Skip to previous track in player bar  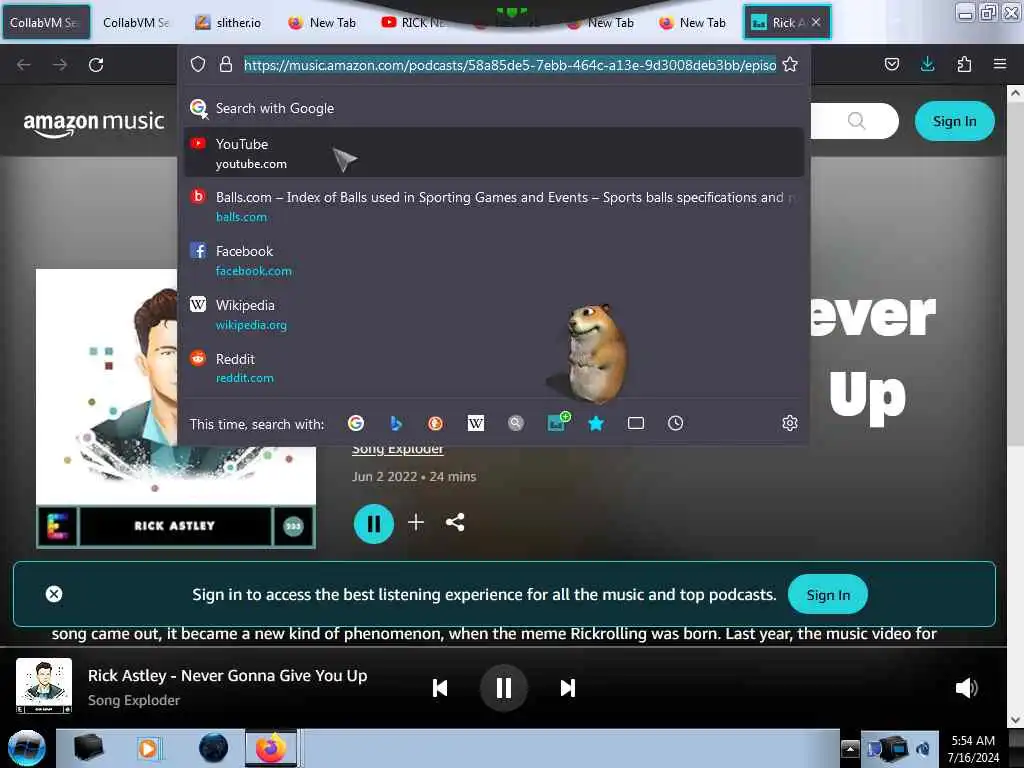pos(440,688)
